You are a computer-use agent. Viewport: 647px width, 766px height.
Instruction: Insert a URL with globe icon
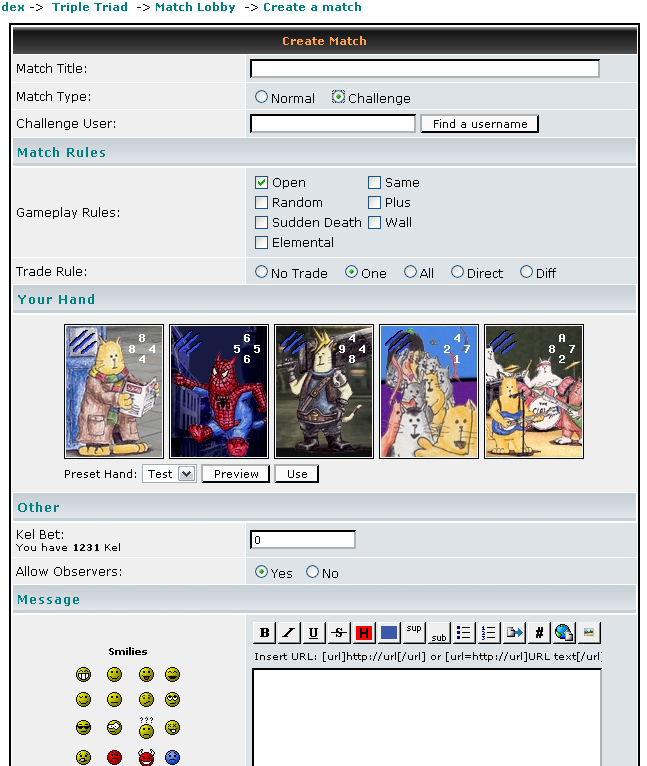[564, 633]
